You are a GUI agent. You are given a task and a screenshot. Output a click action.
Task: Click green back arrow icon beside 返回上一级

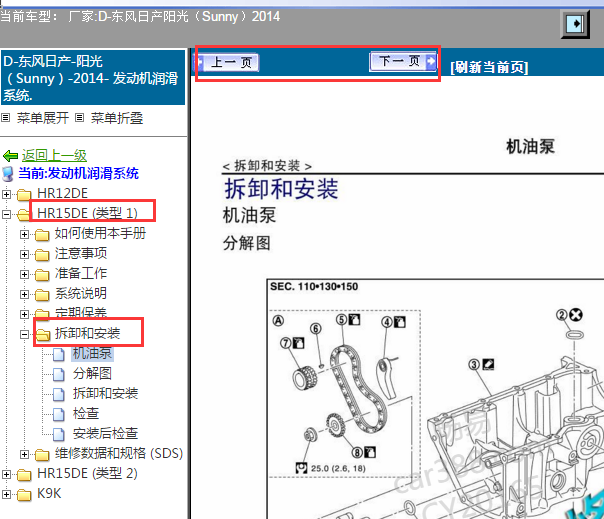[x=10, y=156]
